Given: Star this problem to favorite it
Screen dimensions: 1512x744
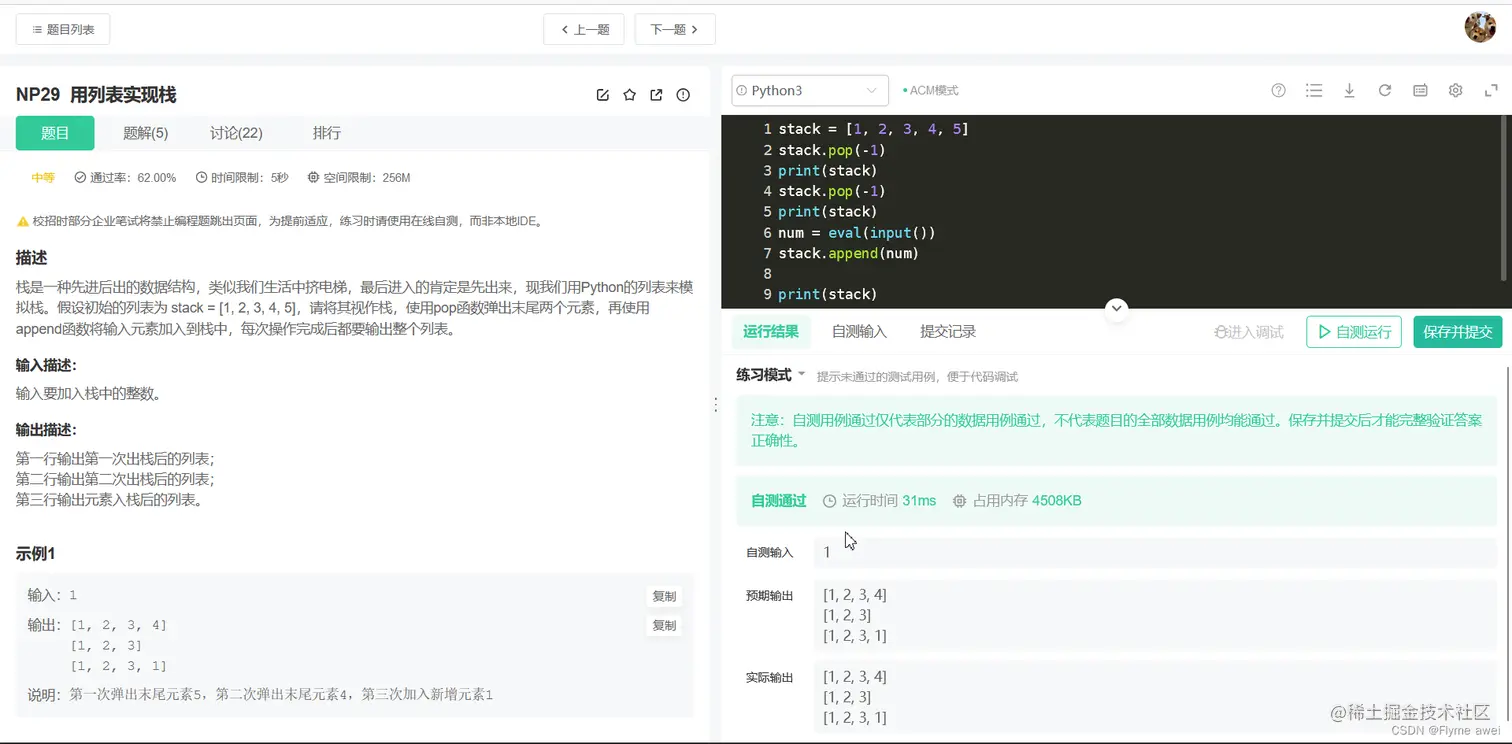Looking at the screenshot, I should pos(629,94).
